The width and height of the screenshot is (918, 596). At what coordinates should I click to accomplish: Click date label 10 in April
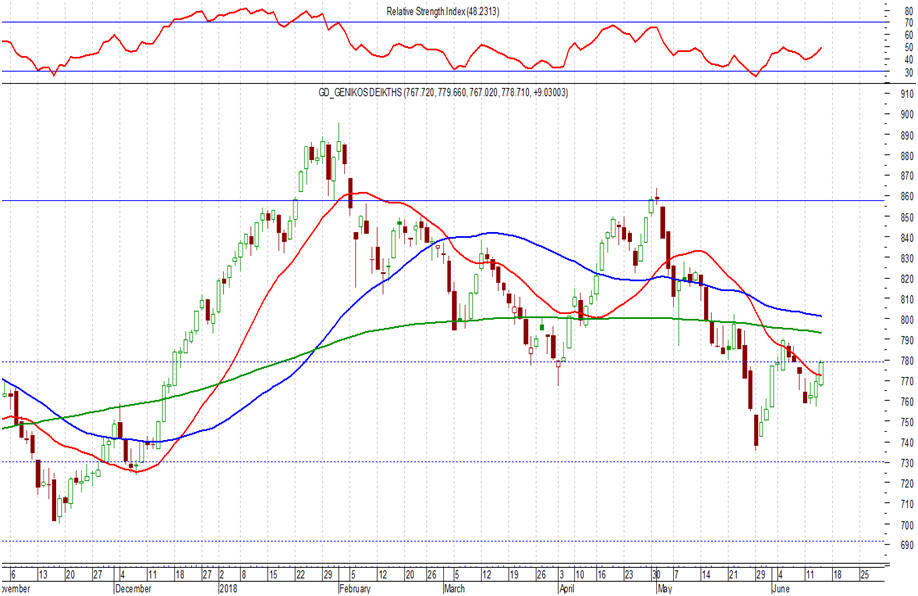[580, 575]
